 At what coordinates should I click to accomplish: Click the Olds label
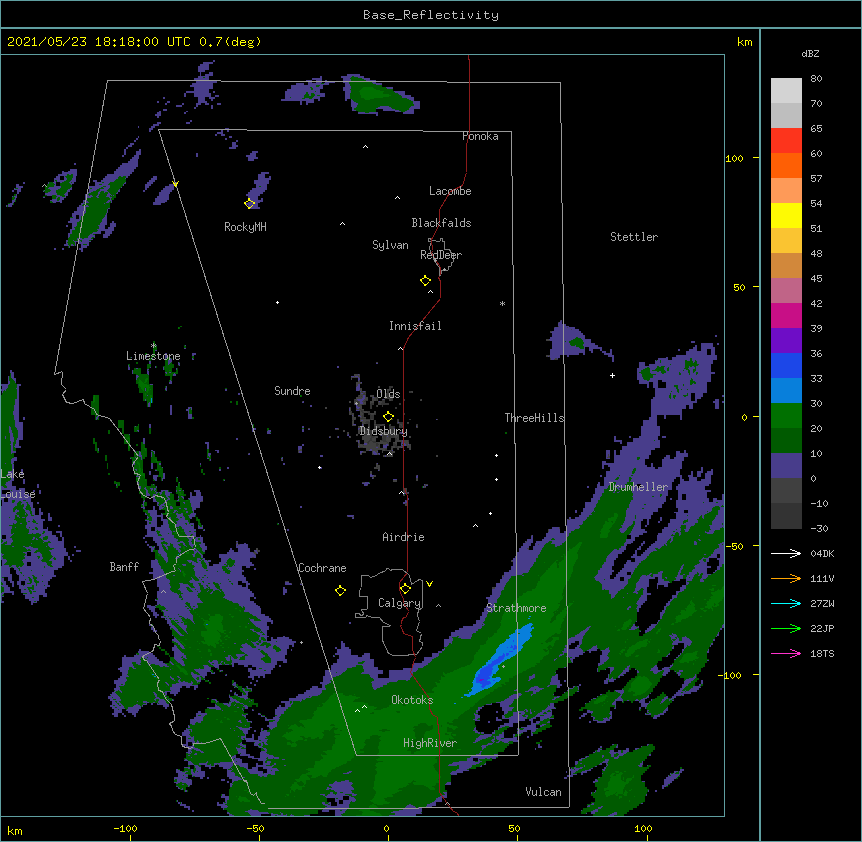click(x=388, y=394)
